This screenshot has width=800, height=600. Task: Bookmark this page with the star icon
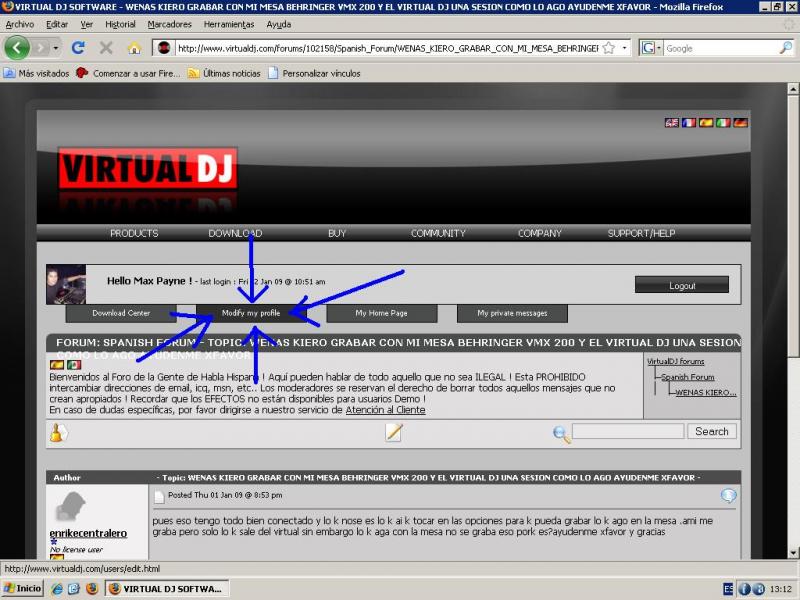[x=608, y=48]
